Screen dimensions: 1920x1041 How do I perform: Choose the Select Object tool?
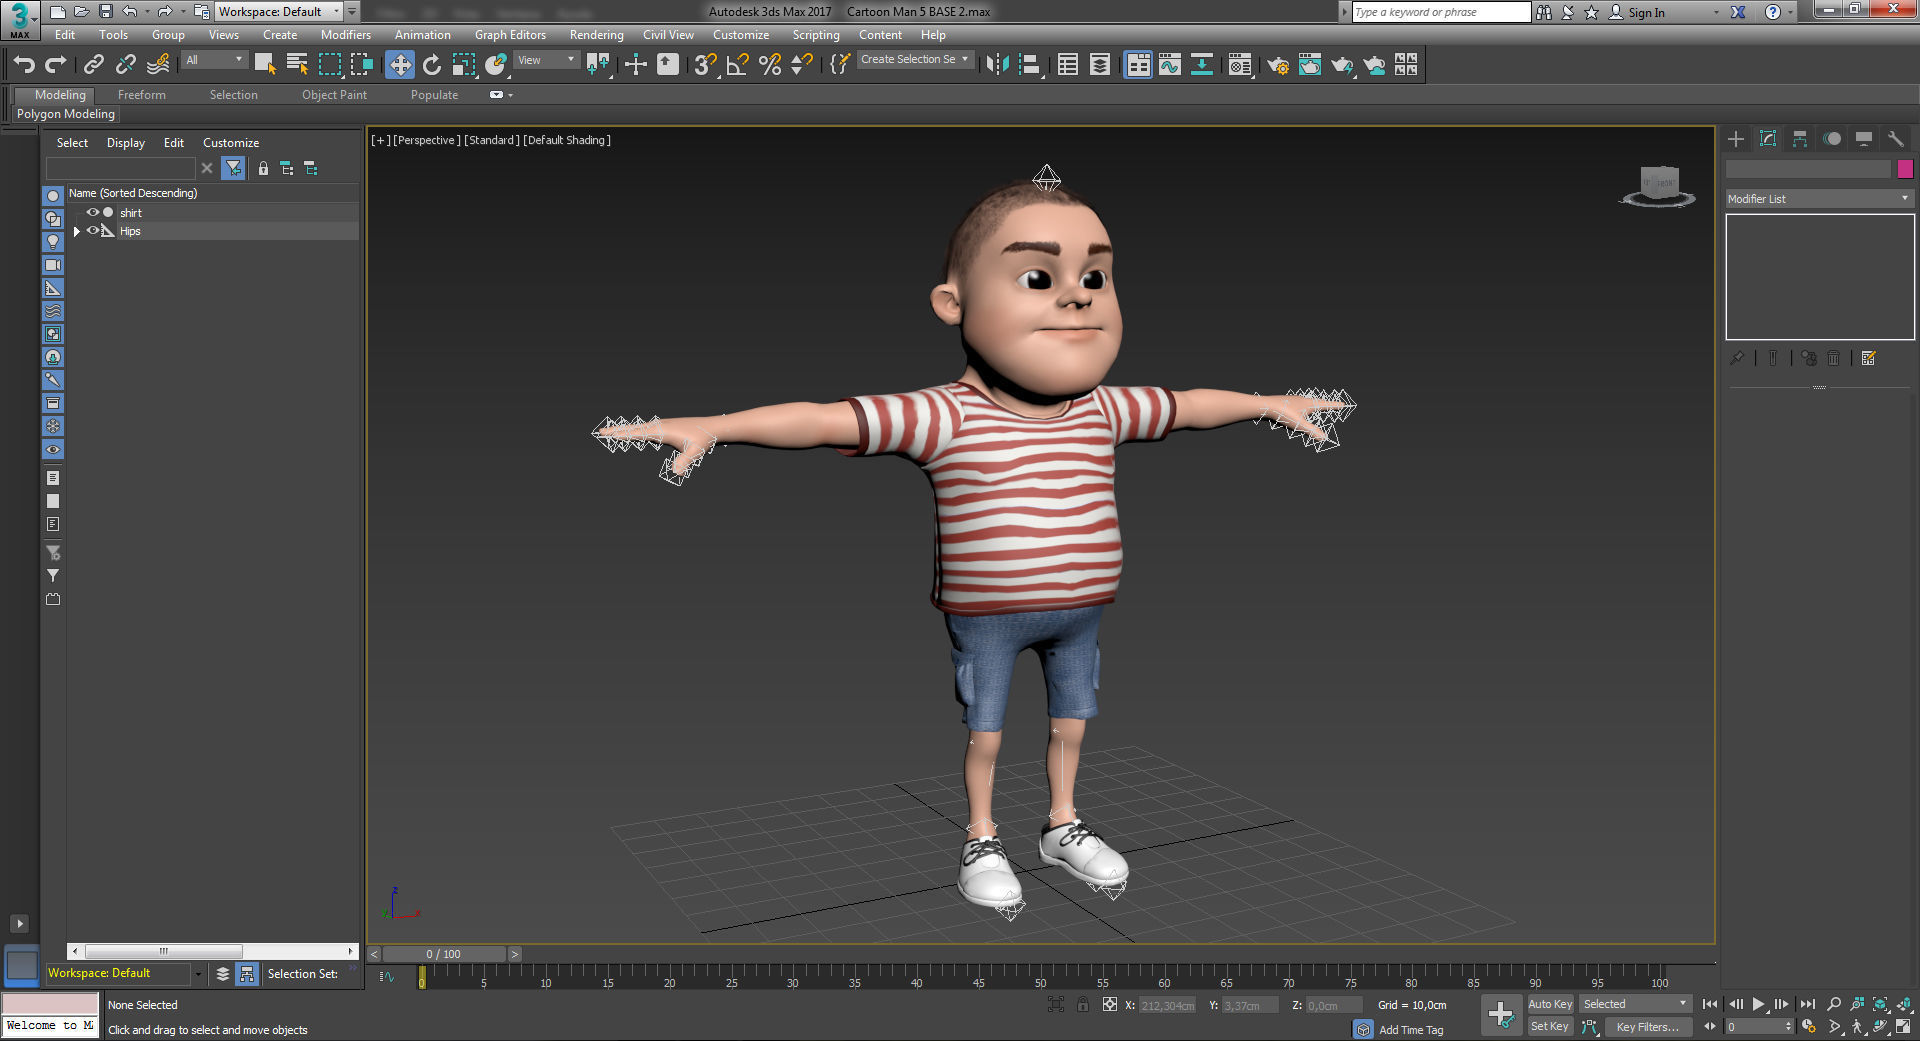265,65
